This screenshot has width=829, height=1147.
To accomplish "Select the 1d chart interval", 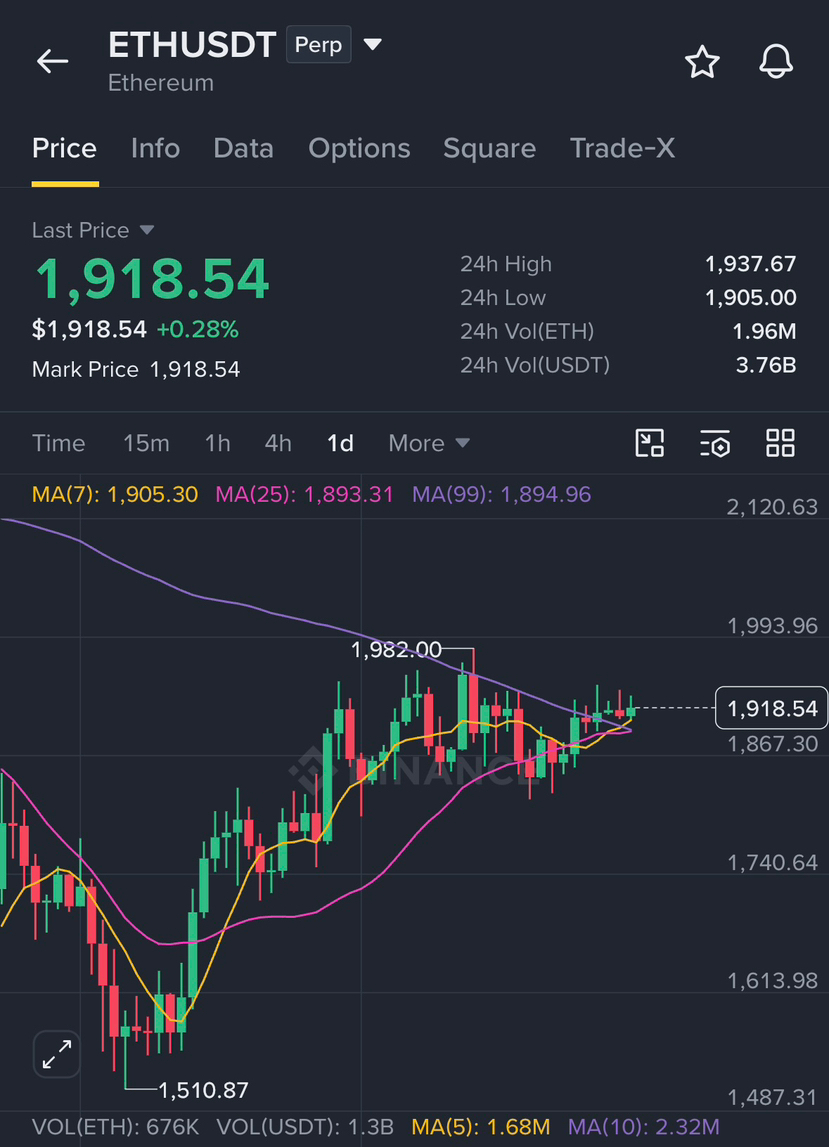I will pos(340,443).
